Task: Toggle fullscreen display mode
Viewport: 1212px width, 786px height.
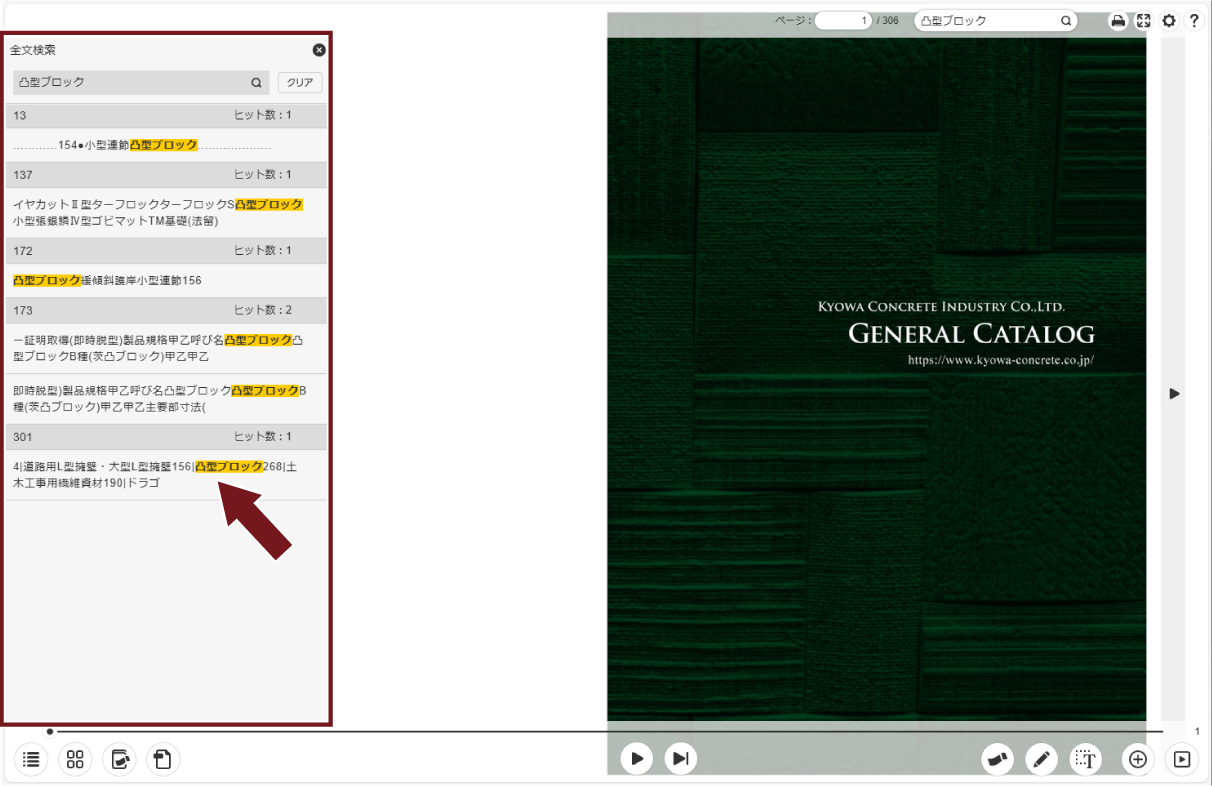Action: pyautogui.click(x=1144, y=21)
